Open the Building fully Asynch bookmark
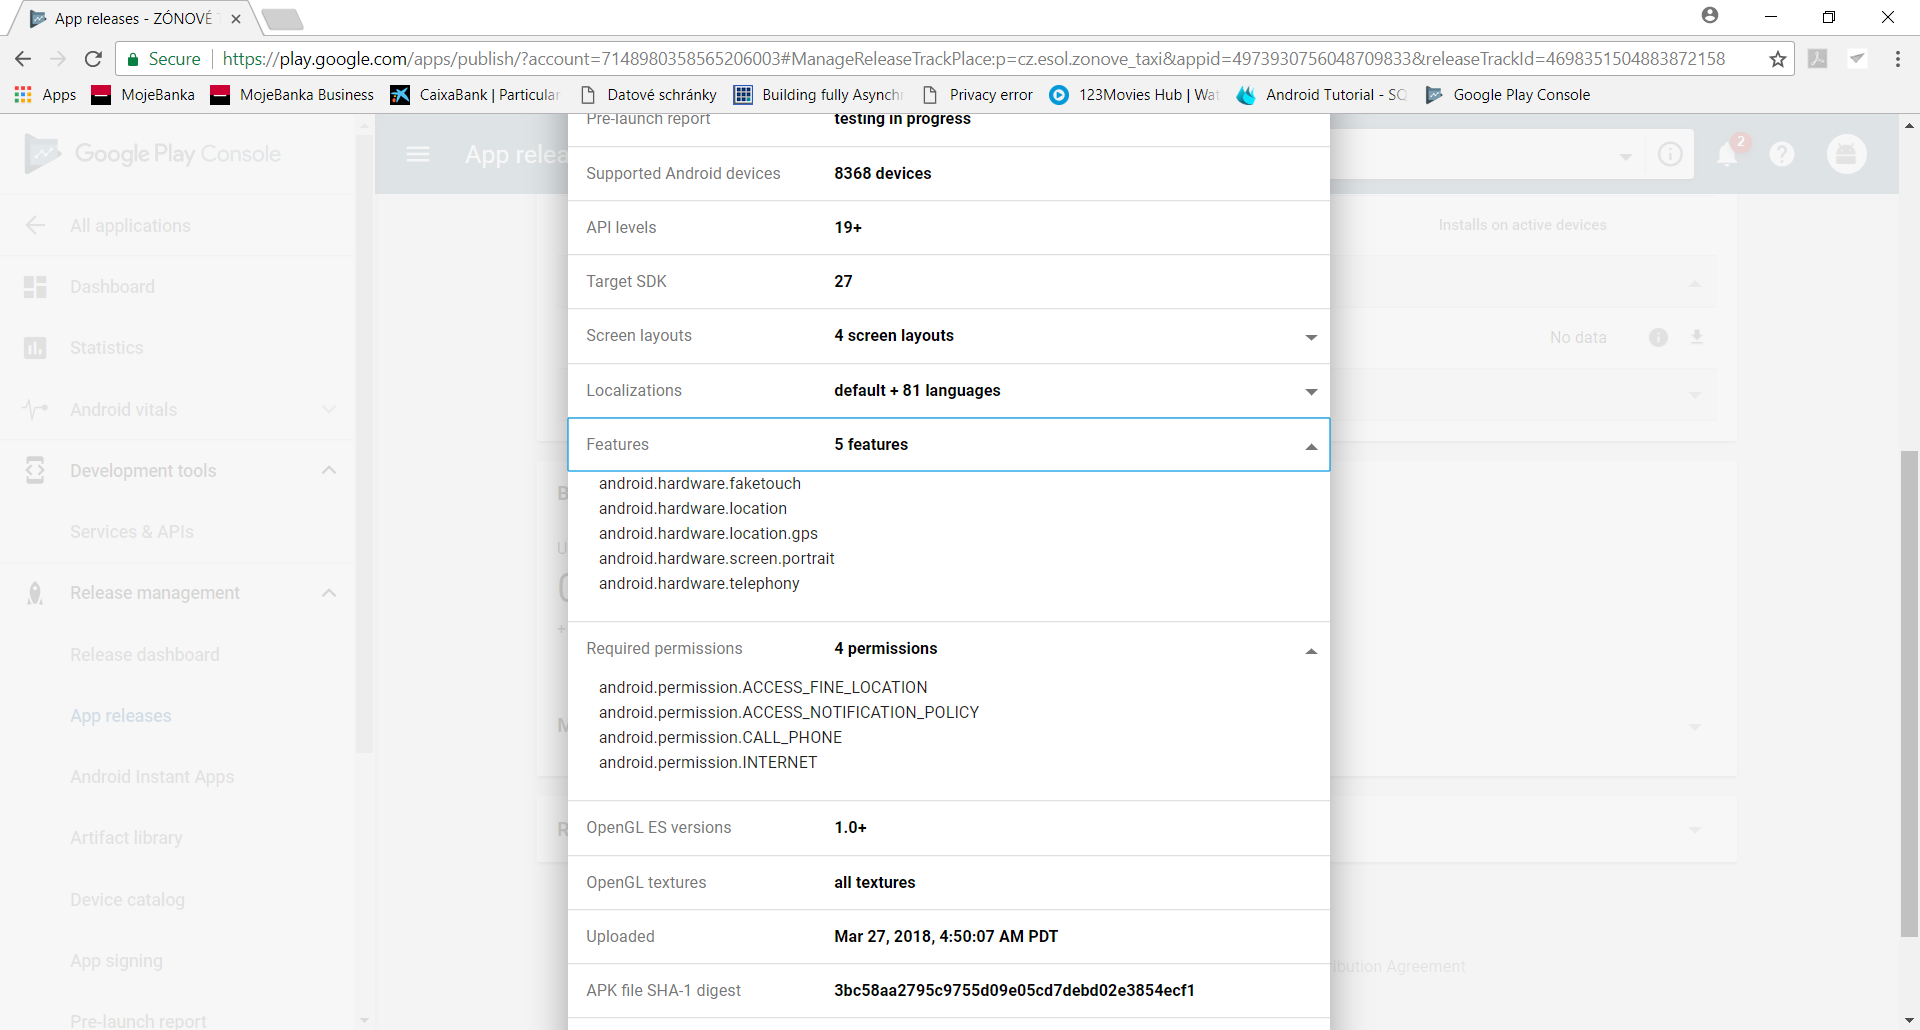 [x=818, y=95]
